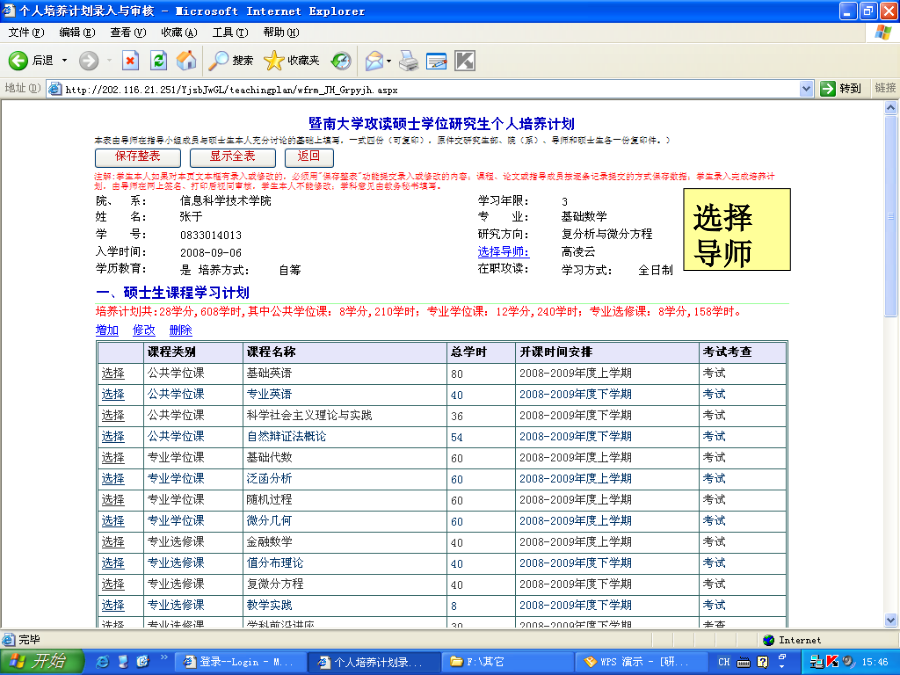Expand the Back button history dropdown arrow
The width and height of the screenshot is (900, 675).
click(x=65, y=60)
